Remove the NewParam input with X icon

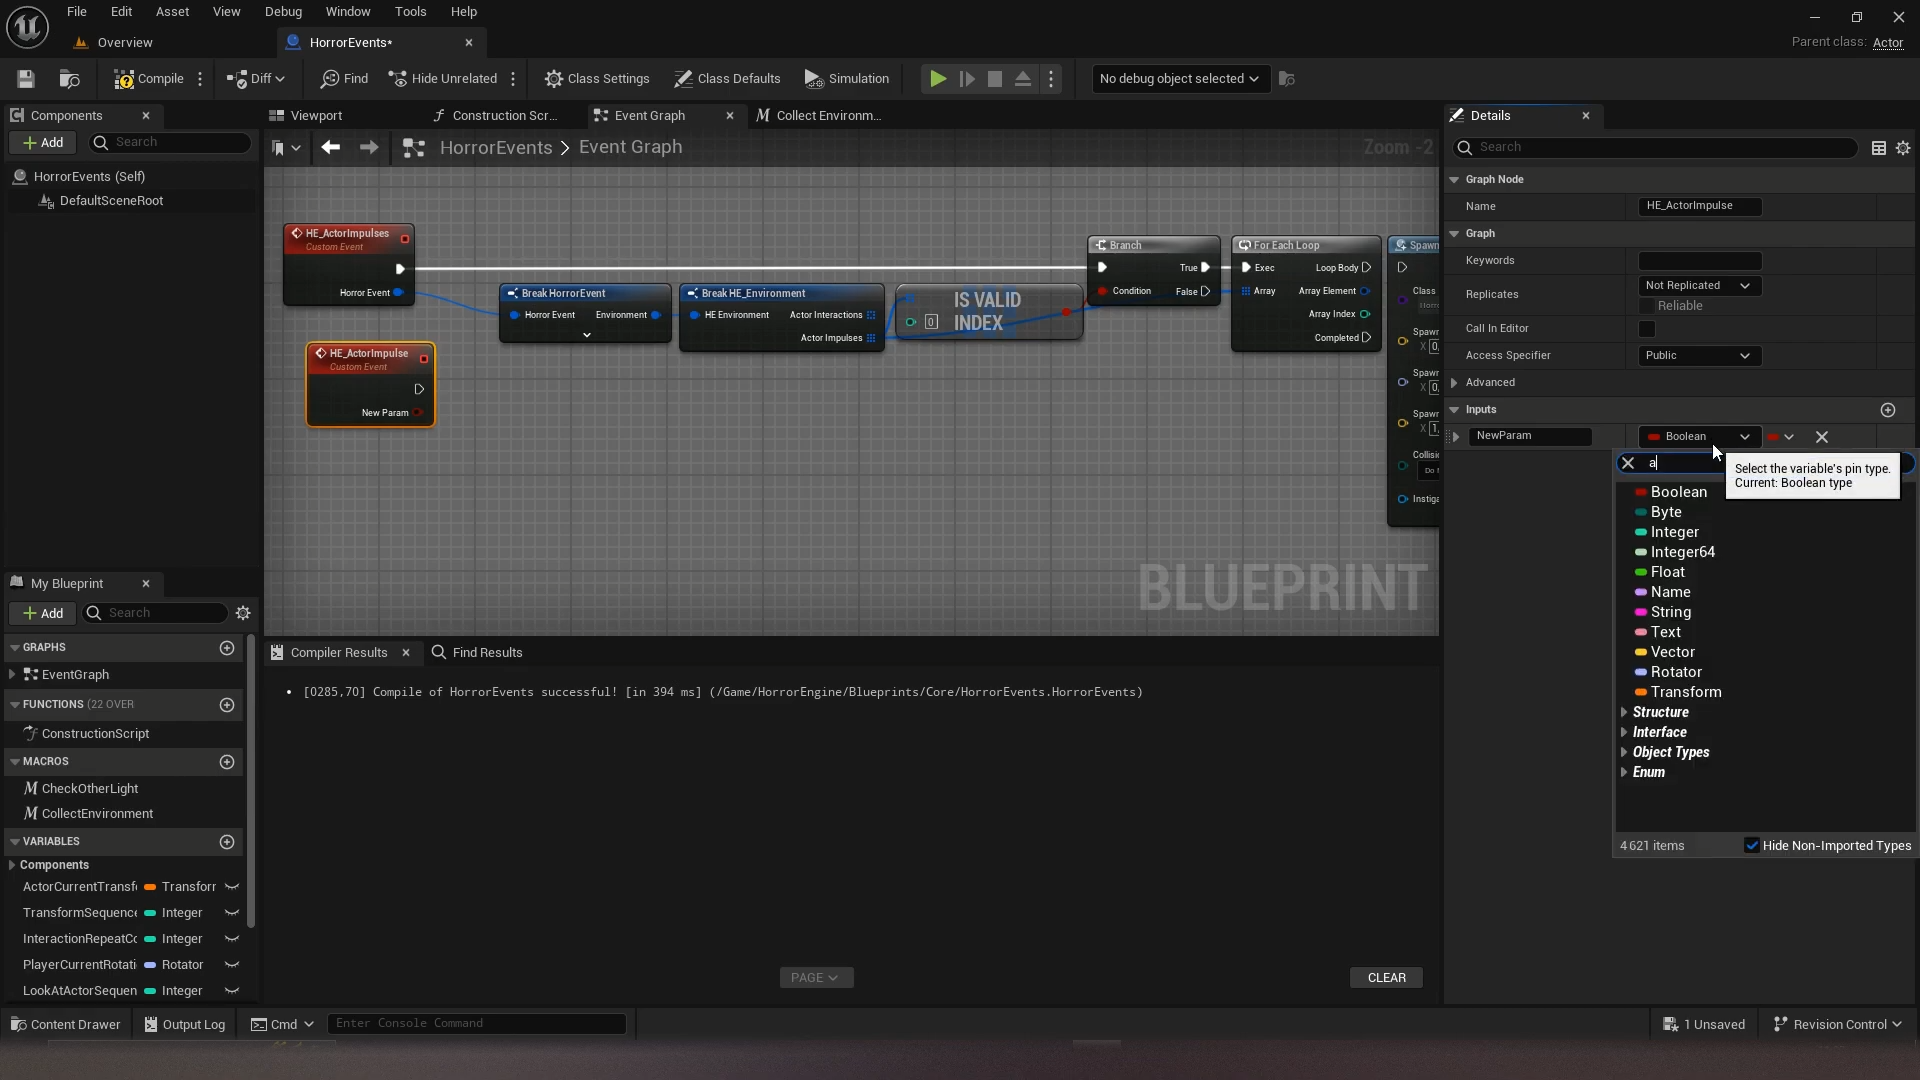tap(1822, 437)
